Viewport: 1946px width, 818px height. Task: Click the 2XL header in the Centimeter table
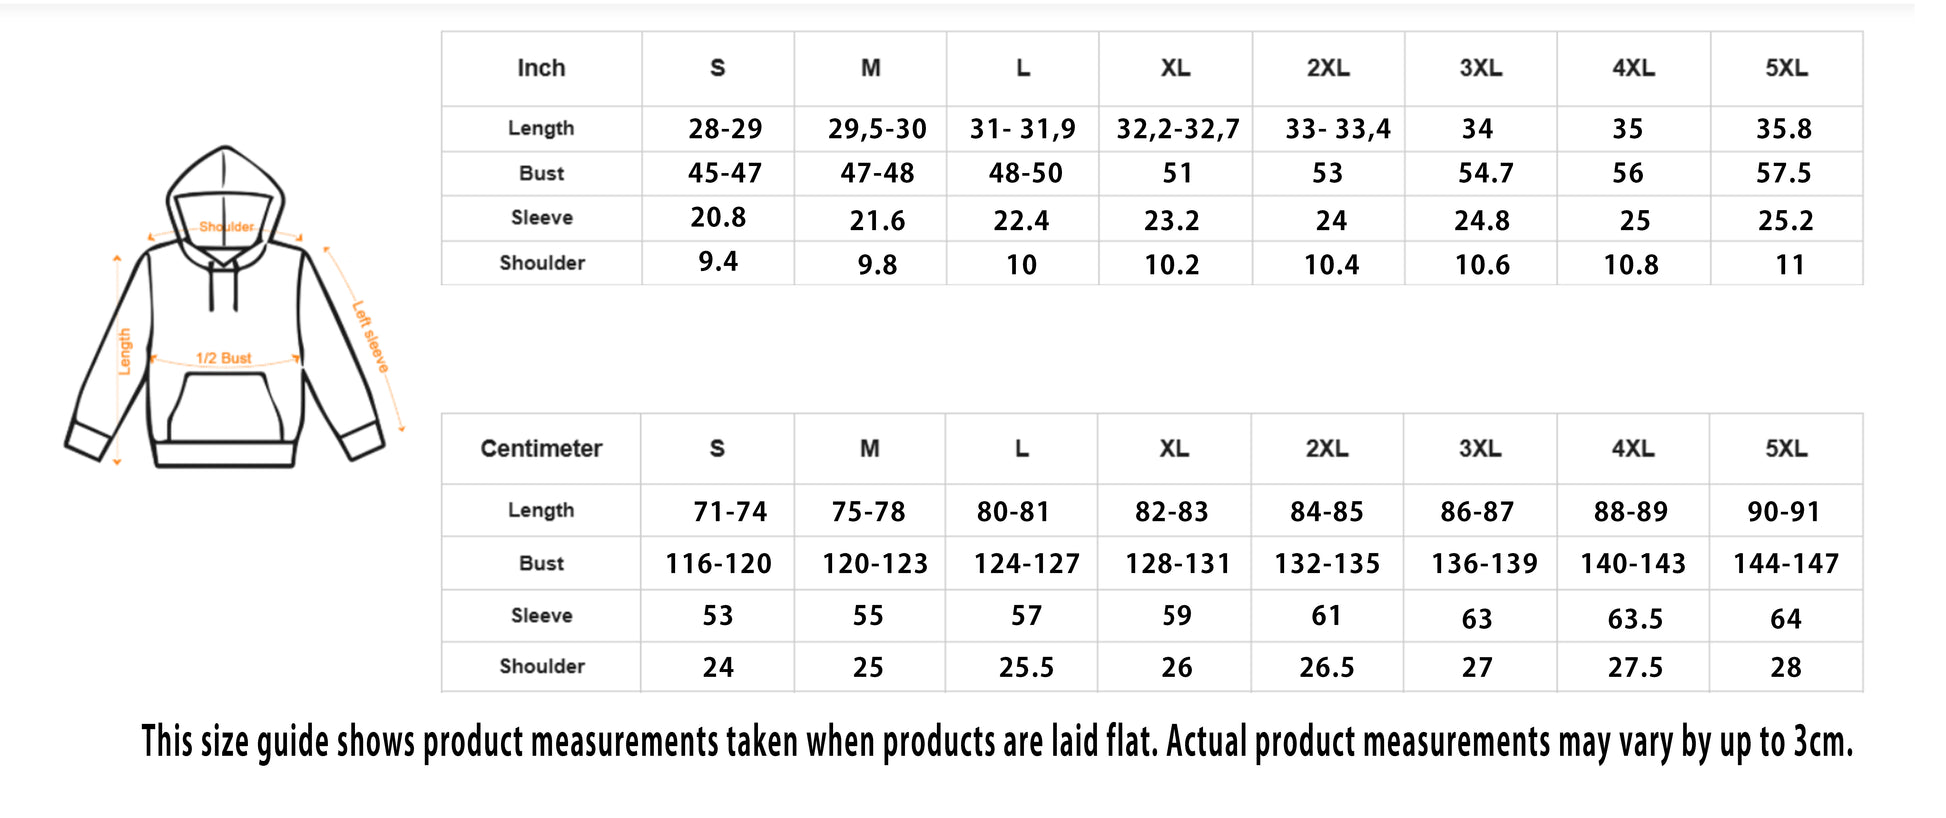pyautogui.click(x=1327, y=449)
